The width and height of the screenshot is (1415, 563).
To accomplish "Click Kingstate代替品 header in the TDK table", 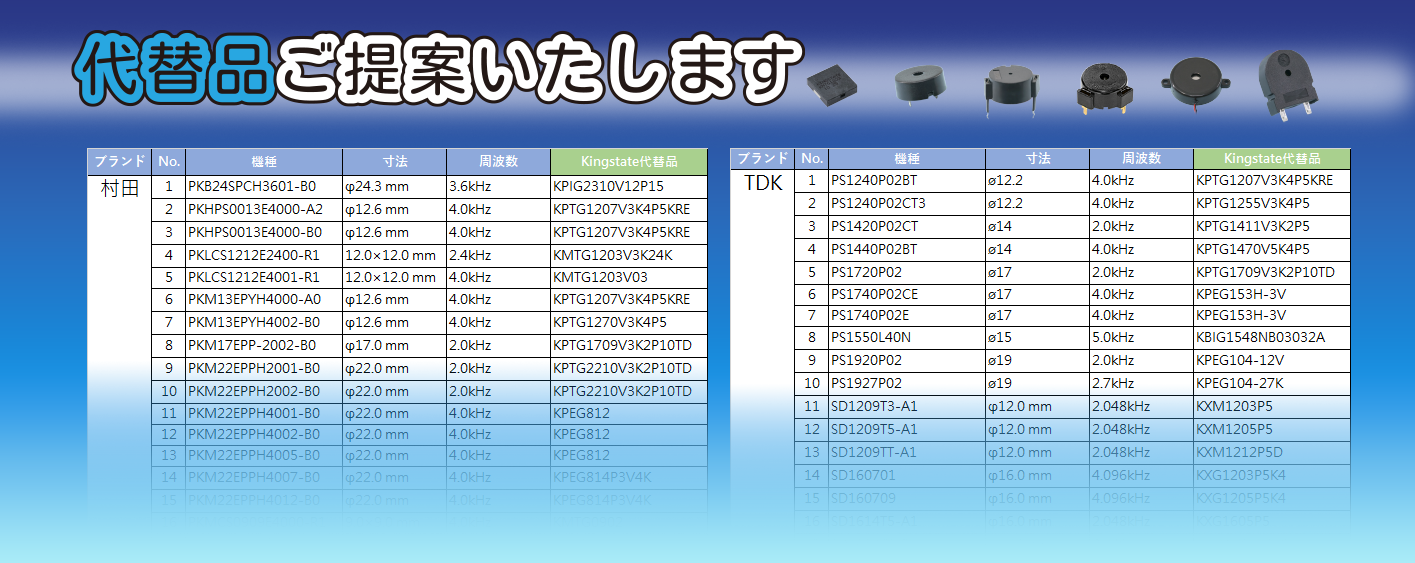I will tap(1271, 159).
